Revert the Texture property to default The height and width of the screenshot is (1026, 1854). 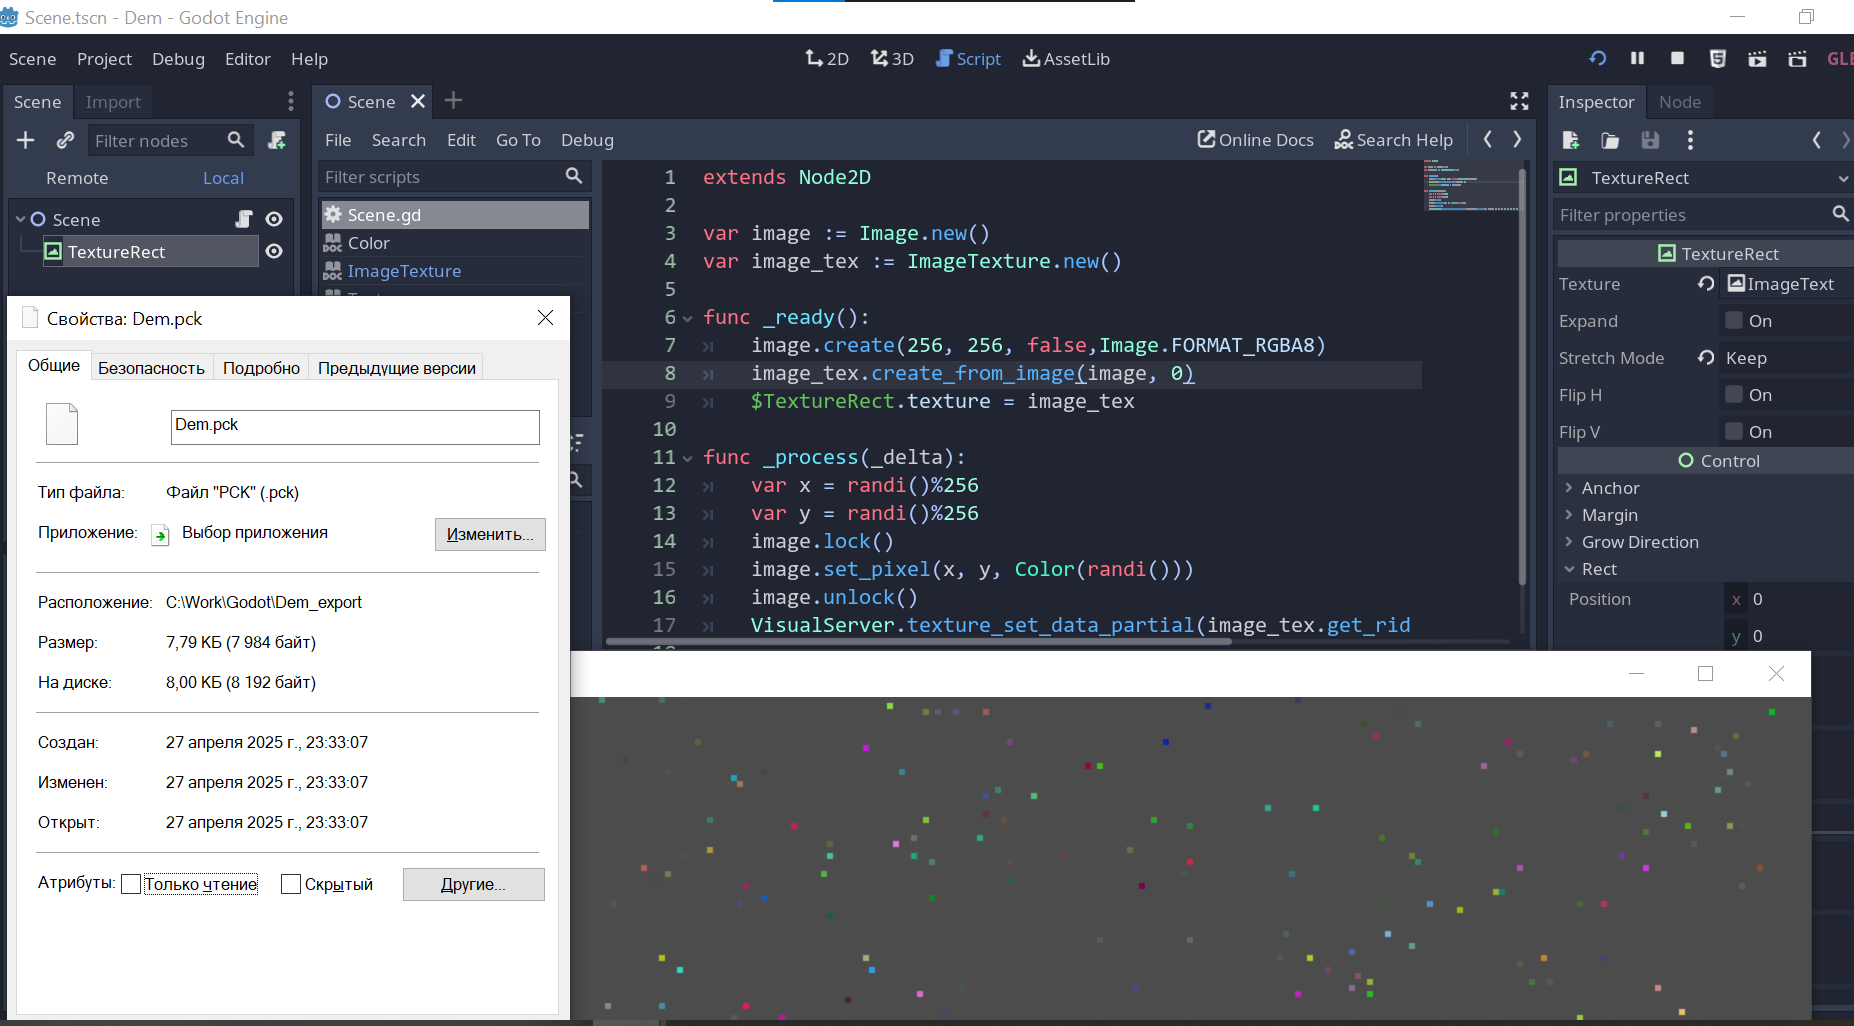point(1706,284)
